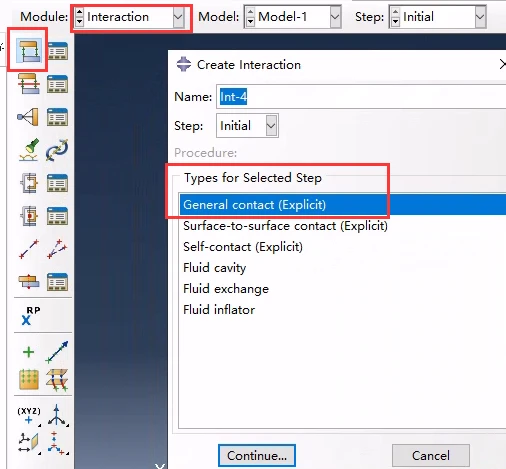The height and width of the screenshot is (469, 506).
Task: Select the Create Constraint tool
Action: (28, 117)
